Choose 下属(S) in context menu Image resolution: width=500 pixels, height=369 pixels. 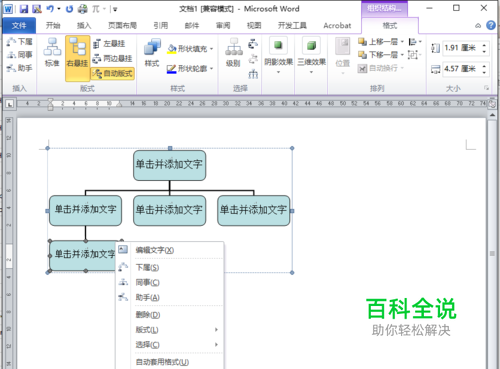(x=170, y=267)
